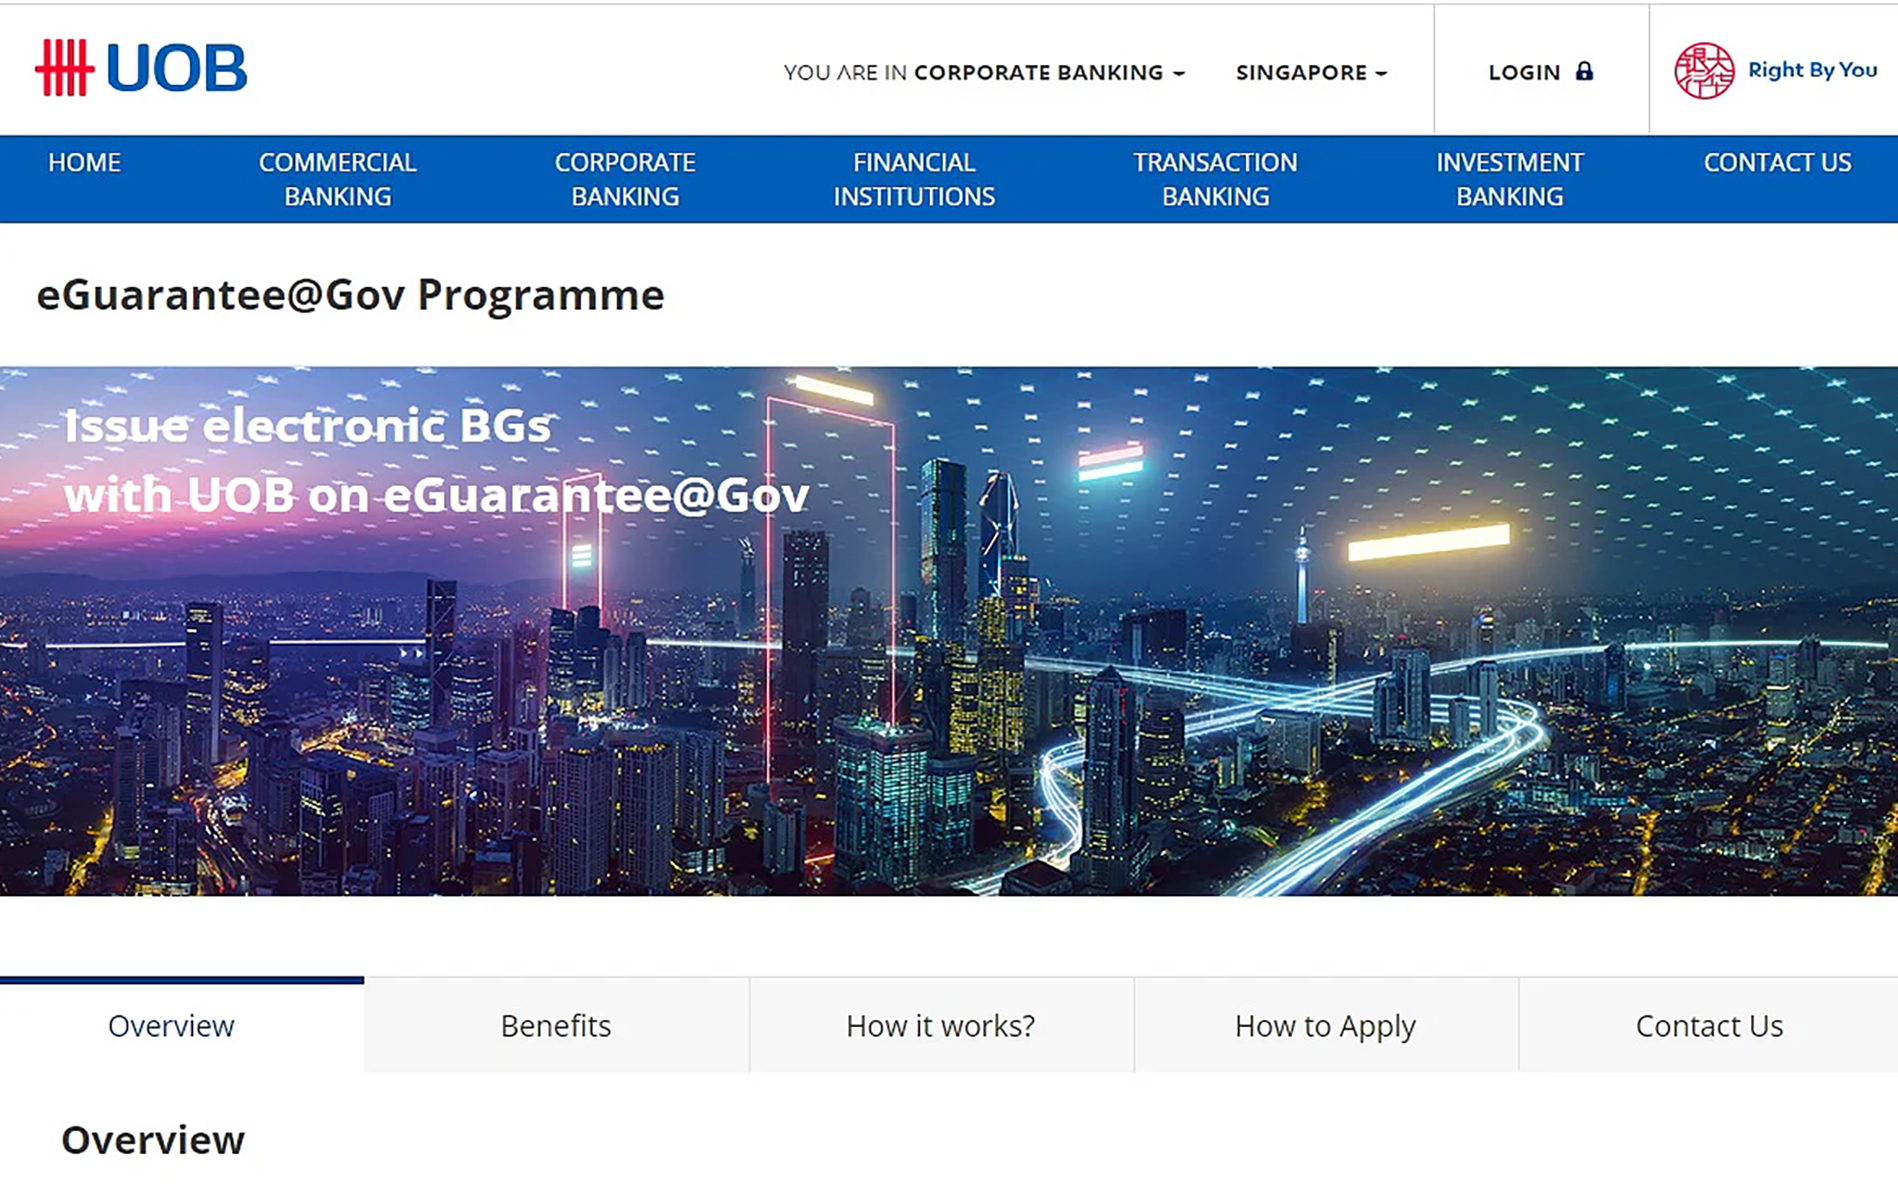Switch to the Benefits tab
The image size is (1898, 1193).
[x=556, y=1025]
